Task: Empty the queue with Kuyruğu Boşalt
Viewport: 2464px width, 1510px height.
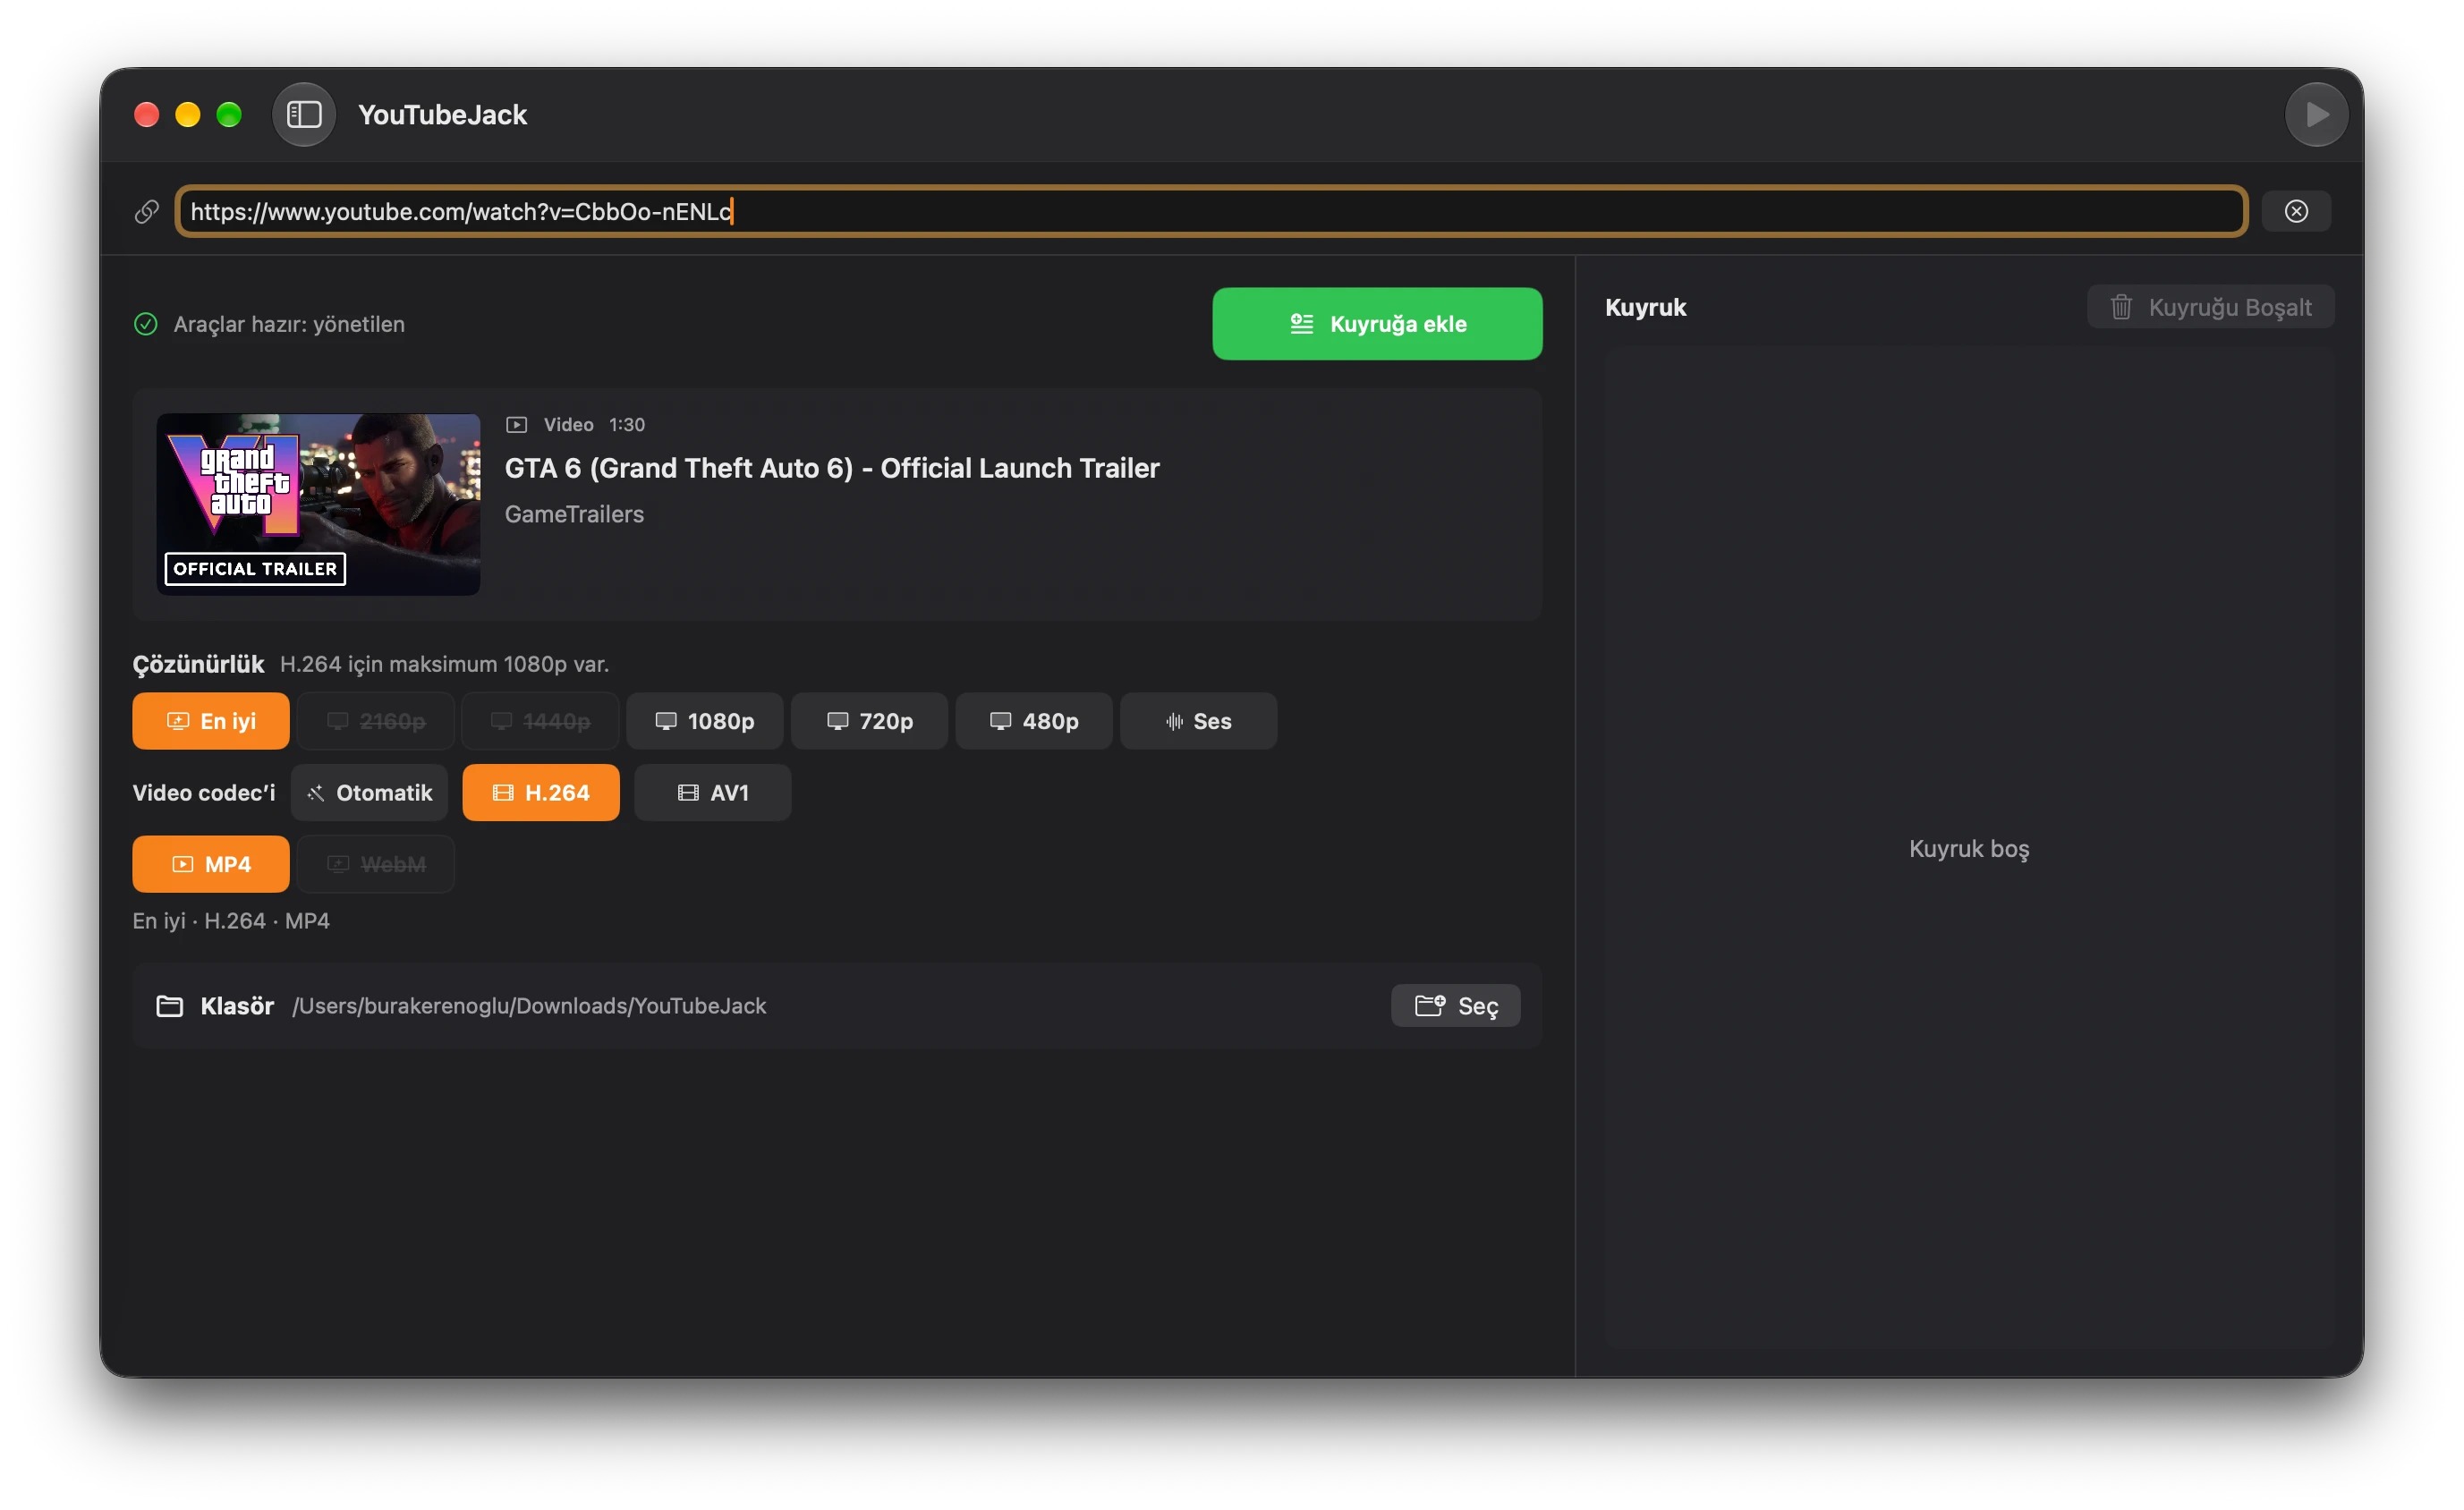Action: point(2210,307)
